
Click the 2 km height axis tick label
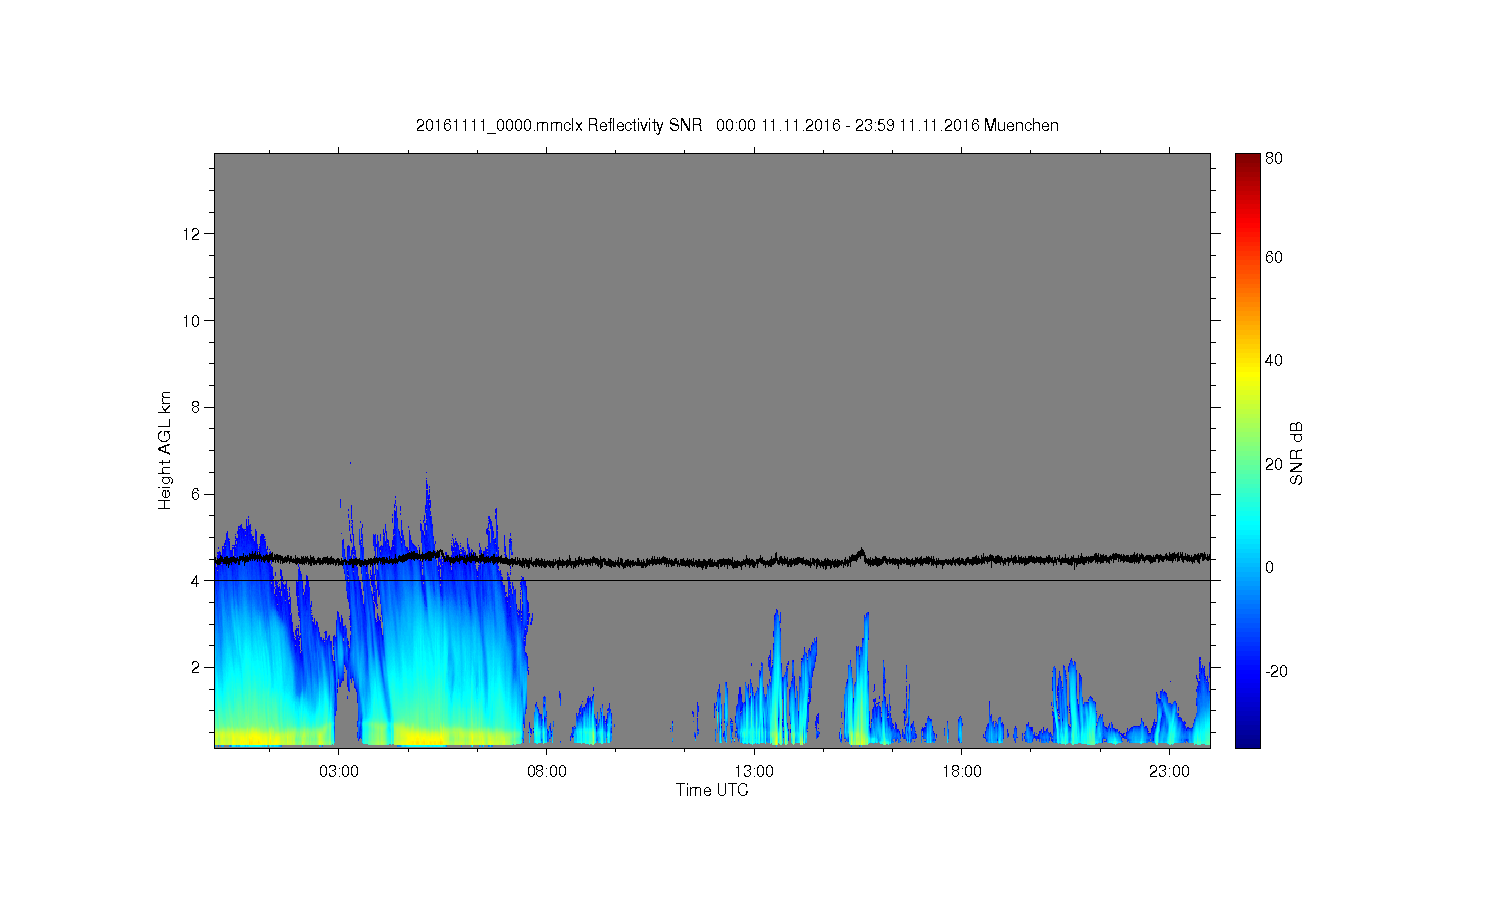pyautogui.click(x=196, y=667)
